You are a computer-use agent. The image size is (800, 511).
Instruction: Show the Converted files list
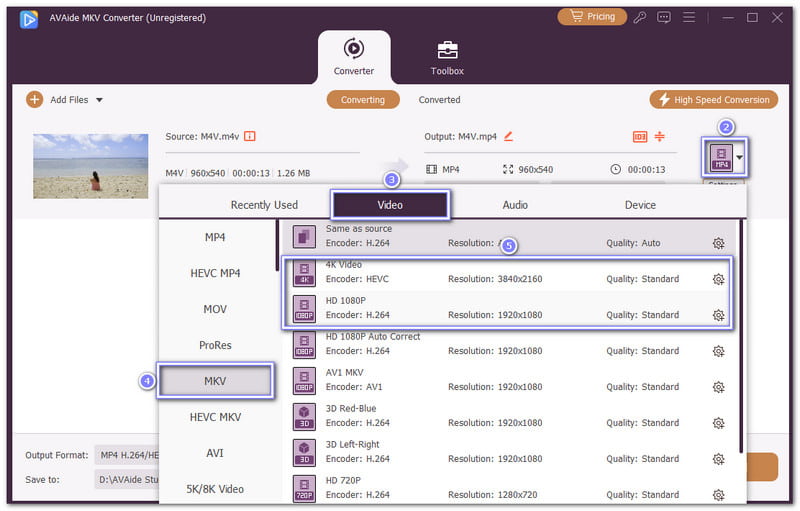[x=439, y=100]
